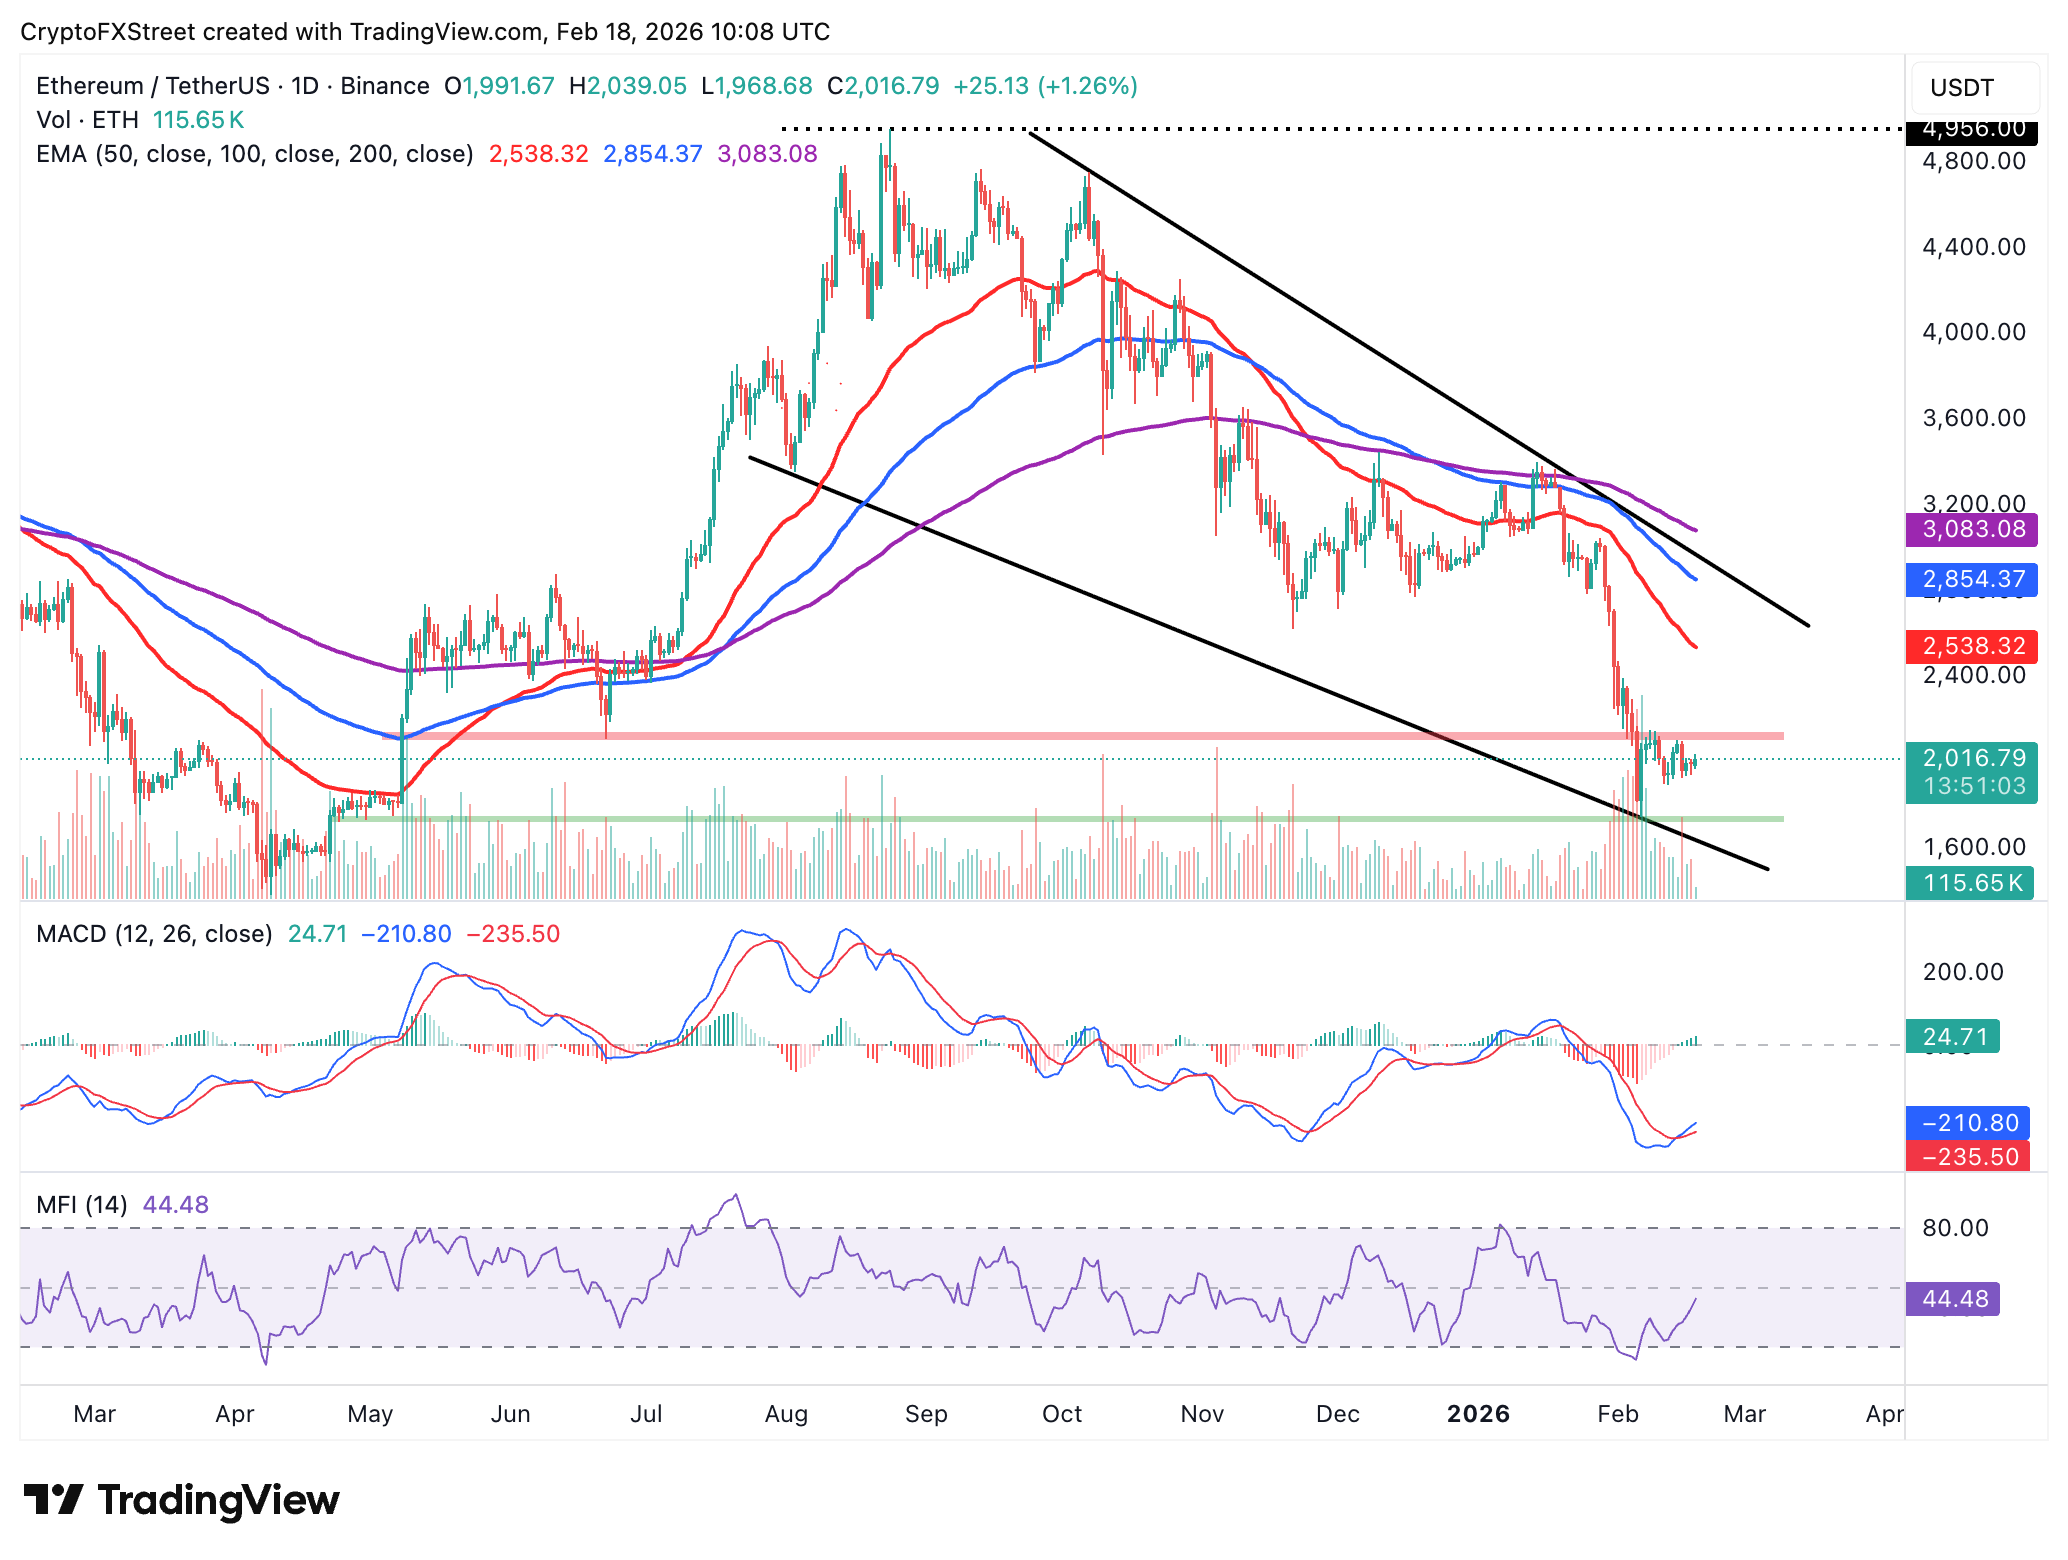The height and width of the screenshot is (1560, 2068).
Task: Click the 115.65 K volume axis tag
Action: tap(1969, 883)
